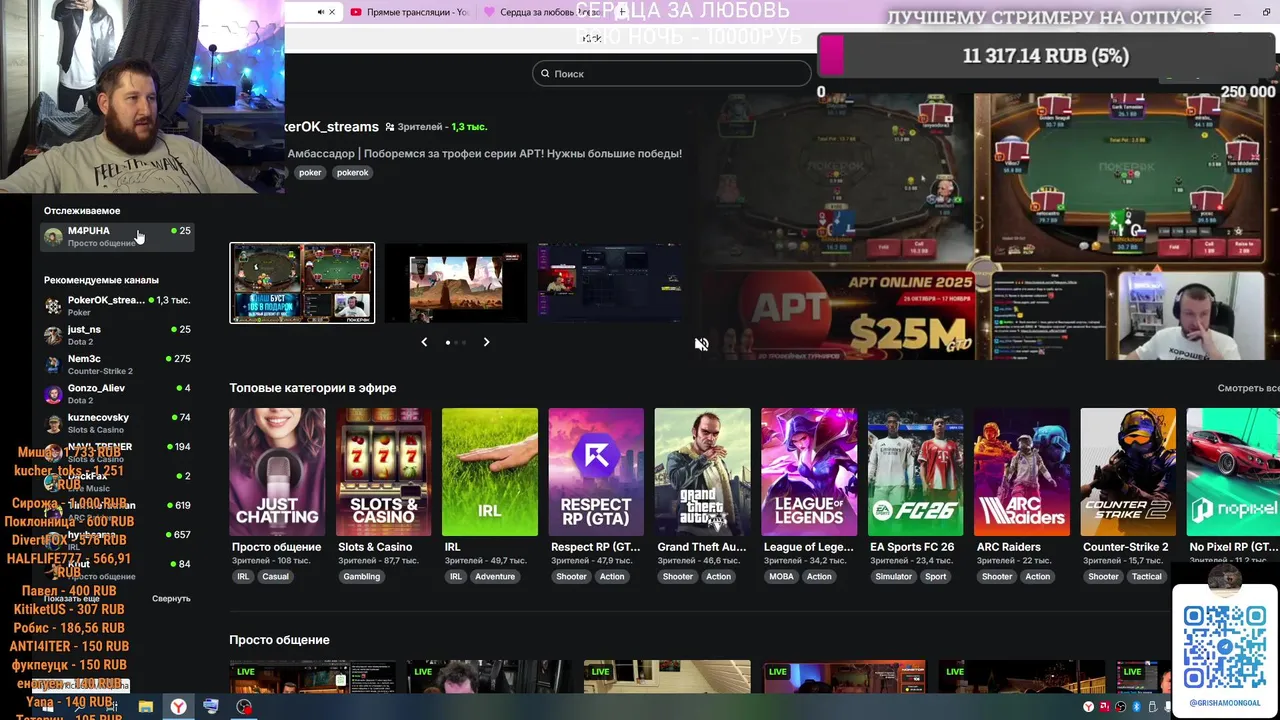
Task: Select the Casual tag under Просто общение
Action: [275, 576]
